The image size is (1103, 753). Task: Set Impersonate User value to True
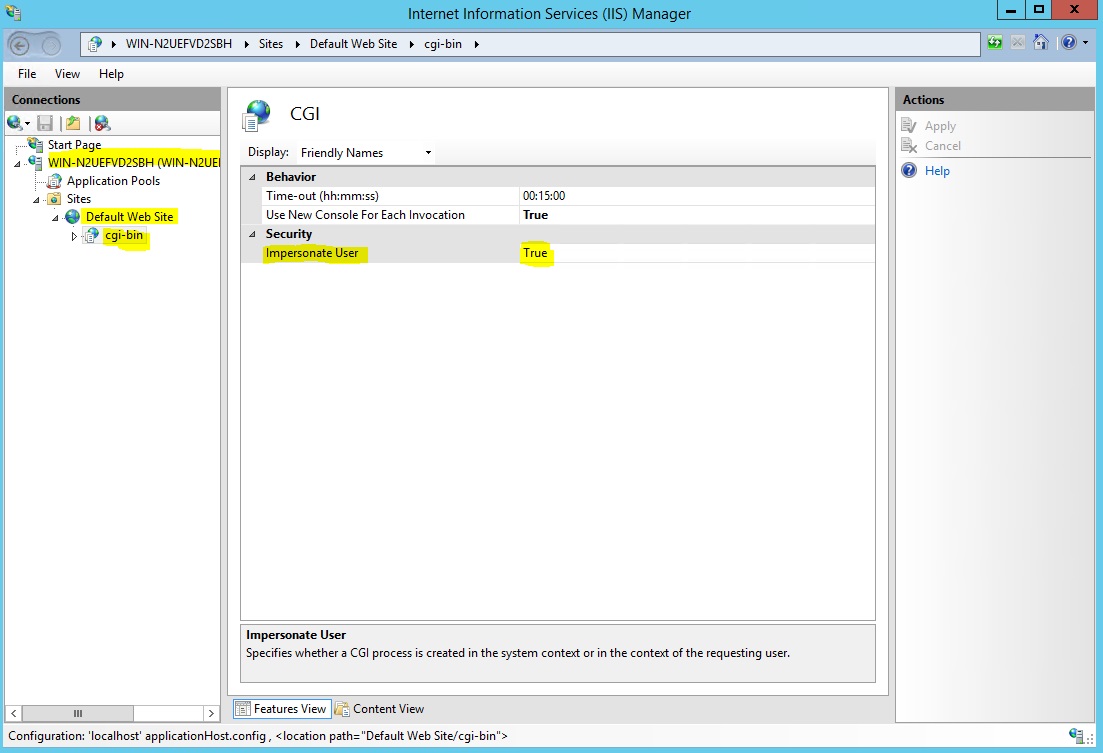536,253
